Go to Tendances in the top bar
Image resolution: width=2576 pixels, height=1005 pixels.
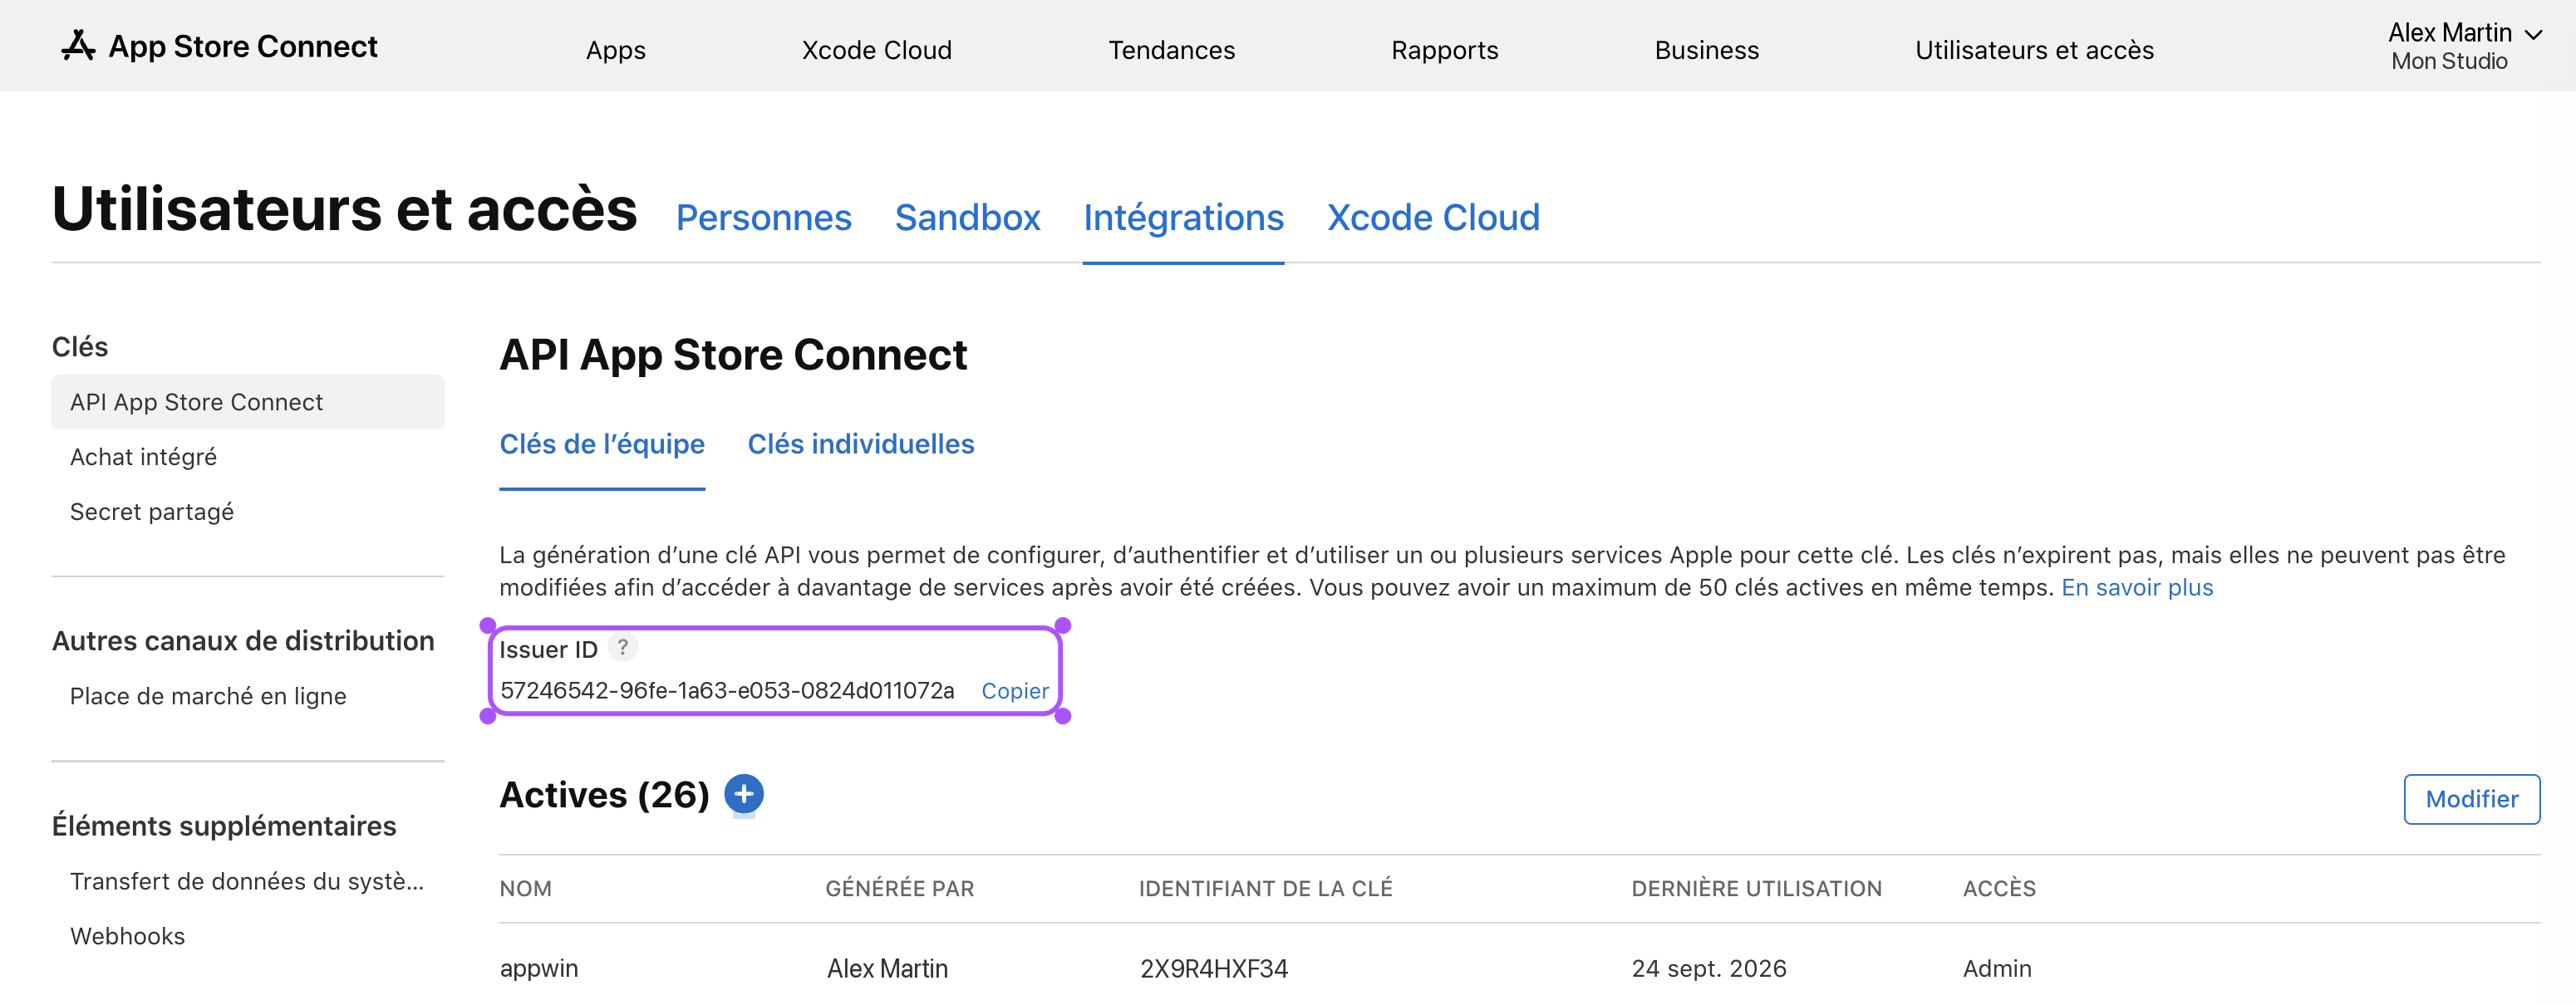coord(1172,50)
